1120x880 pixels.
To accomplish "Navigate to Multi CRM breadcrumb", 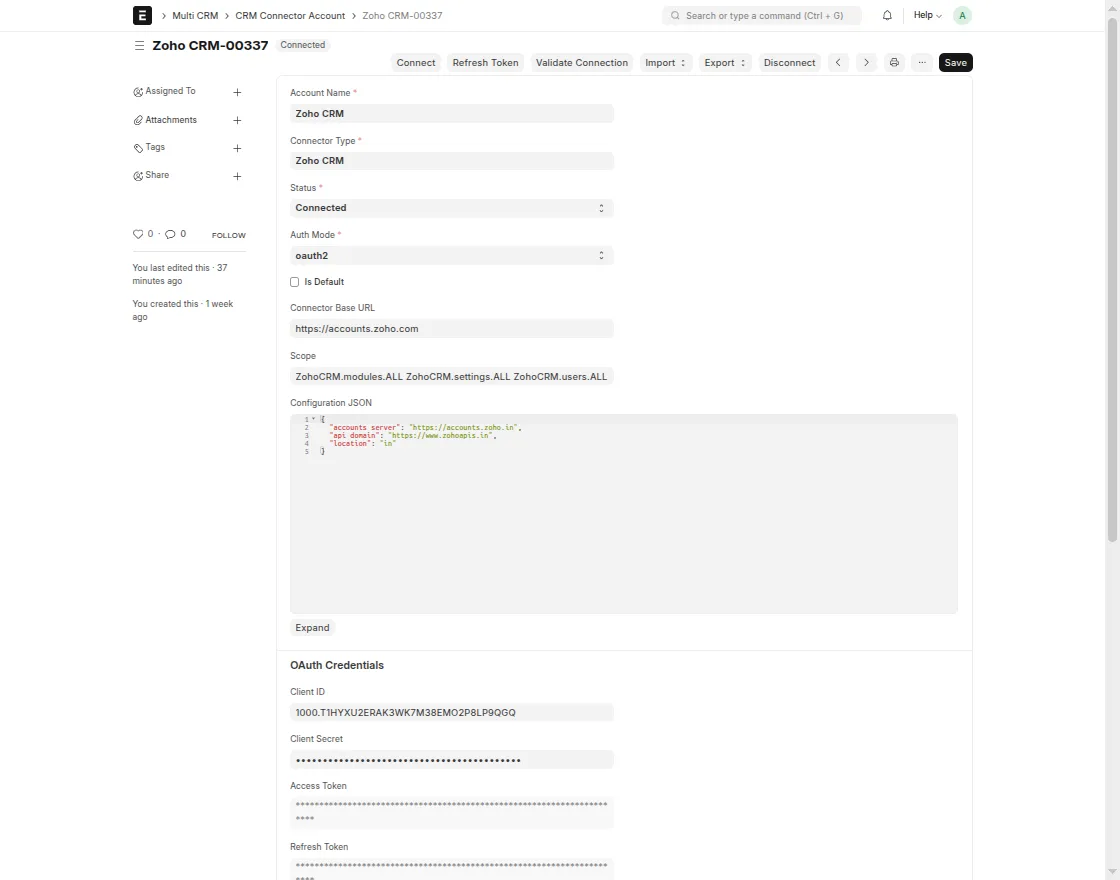I will pyautogui.click(x=194, y=15).
